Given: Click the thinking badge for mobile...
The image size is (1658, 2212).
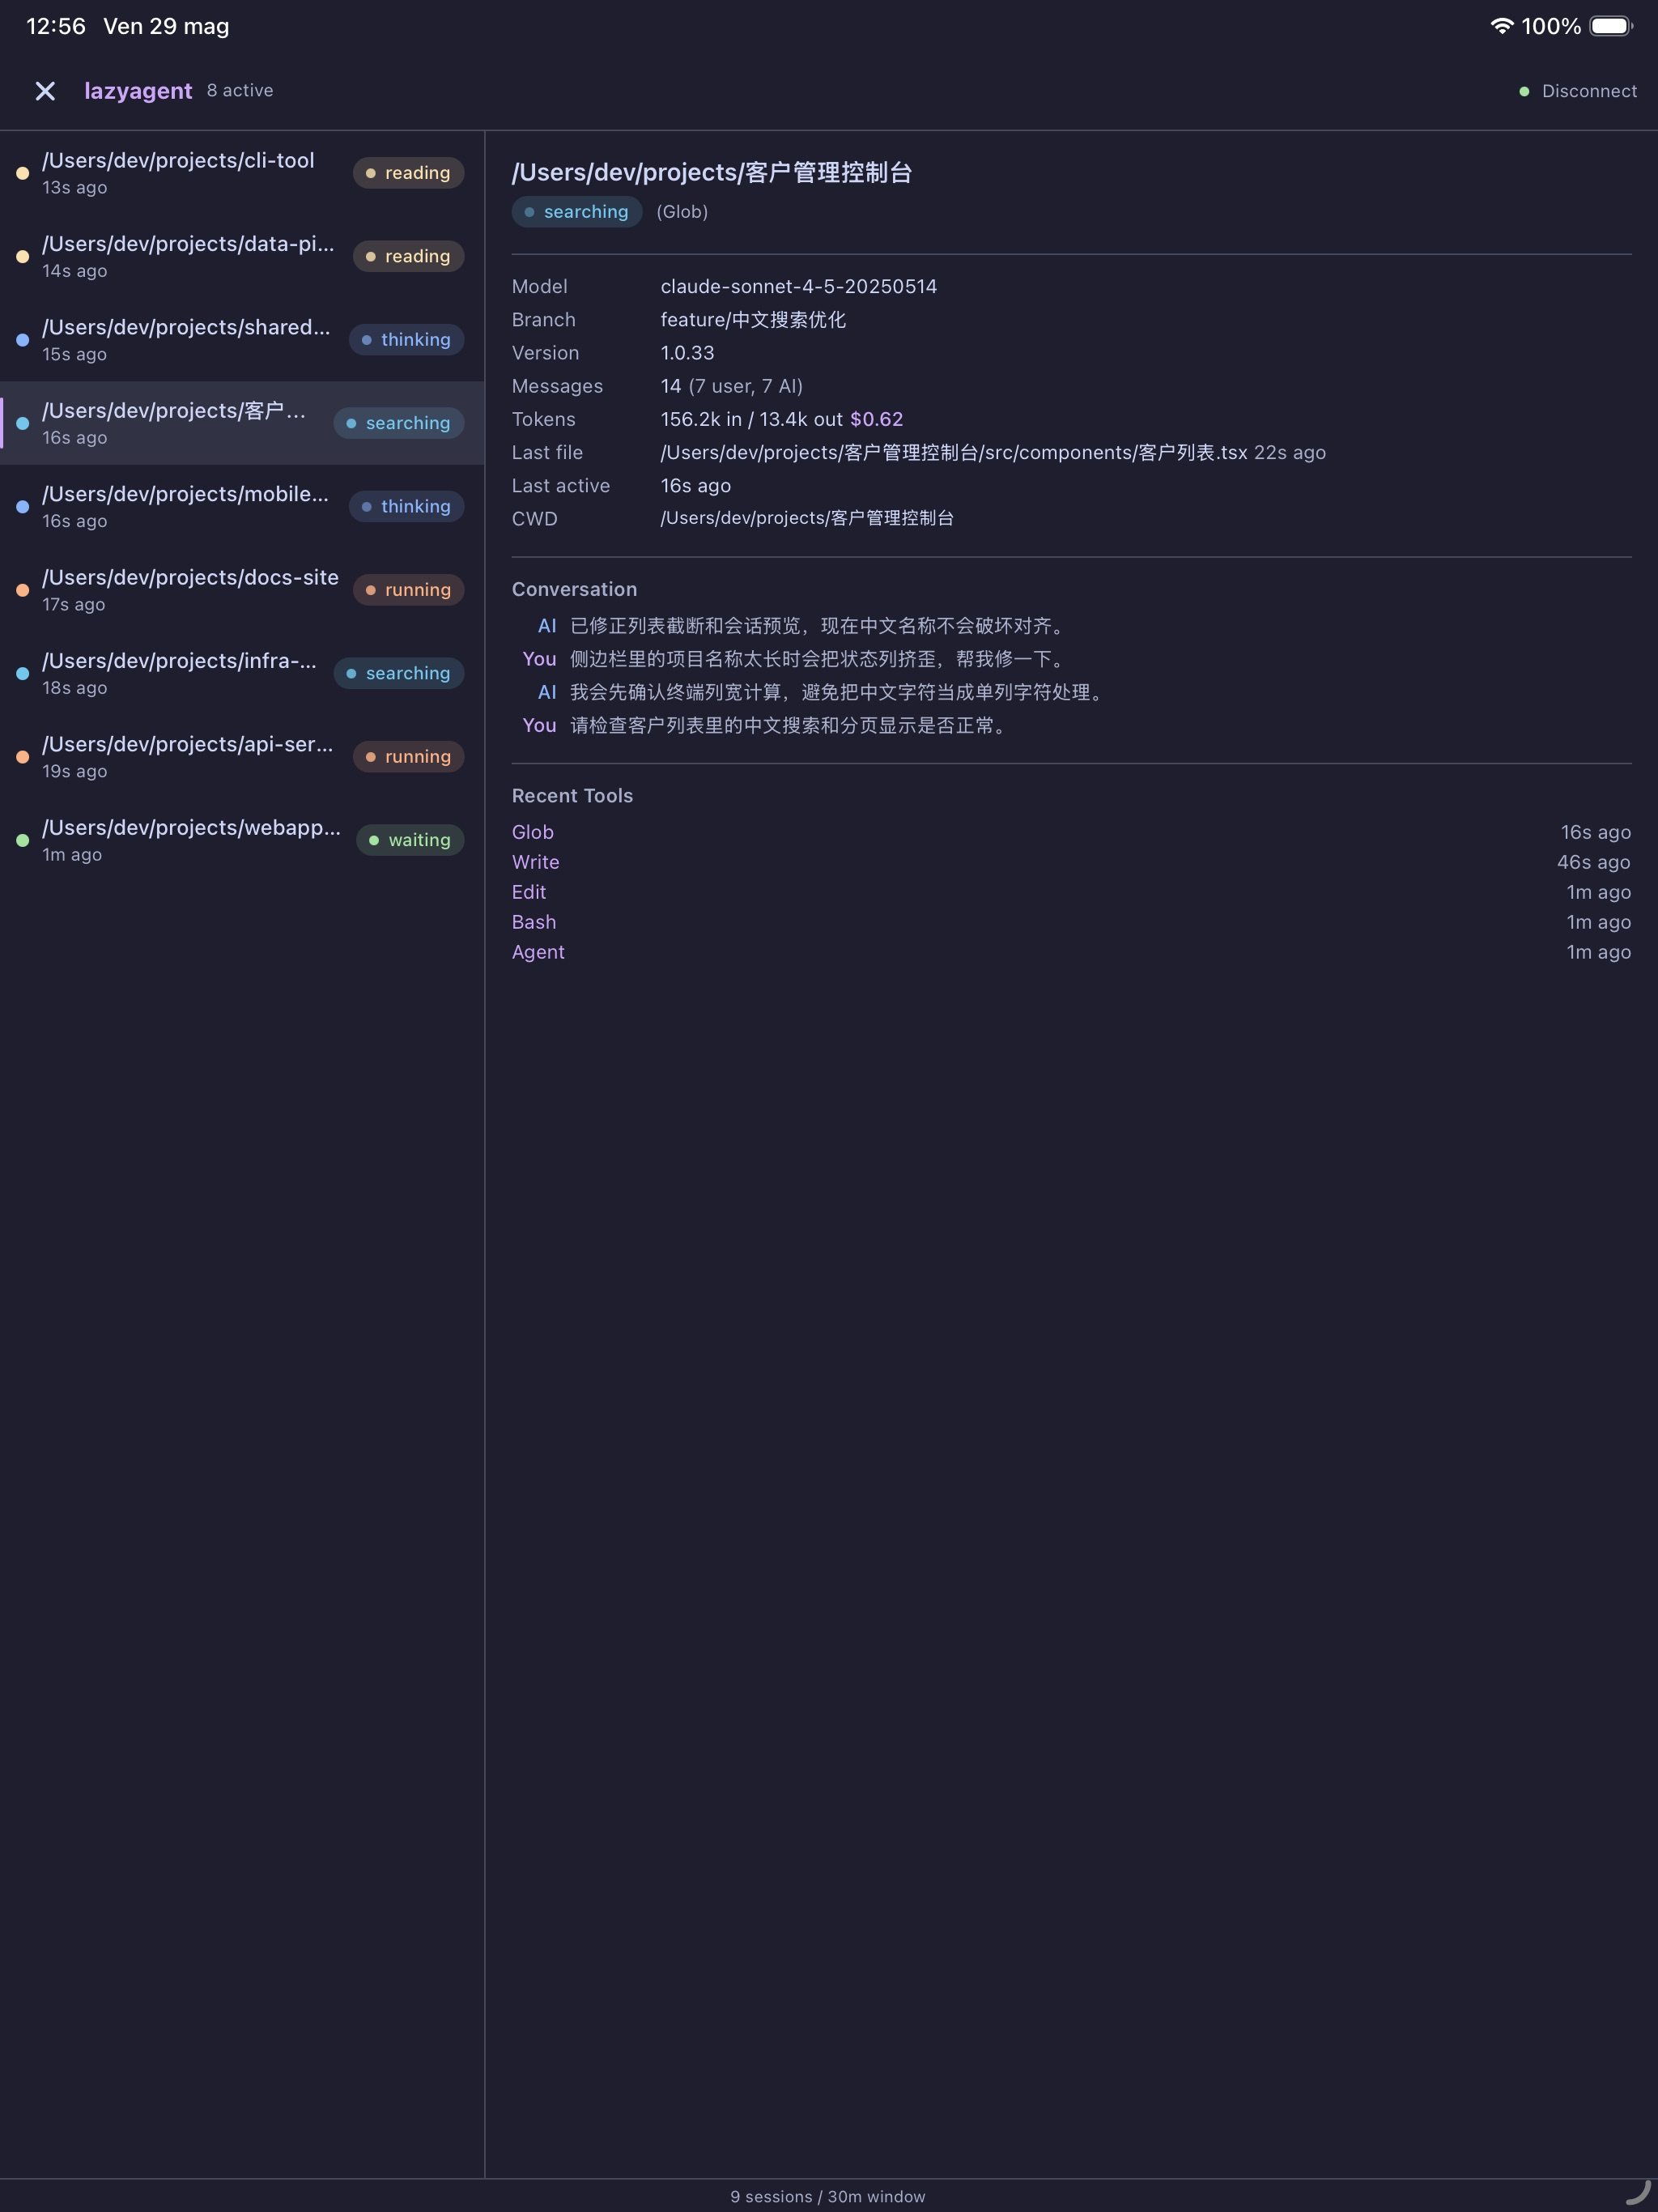Looking at the screenshot, I should [406, 506].
